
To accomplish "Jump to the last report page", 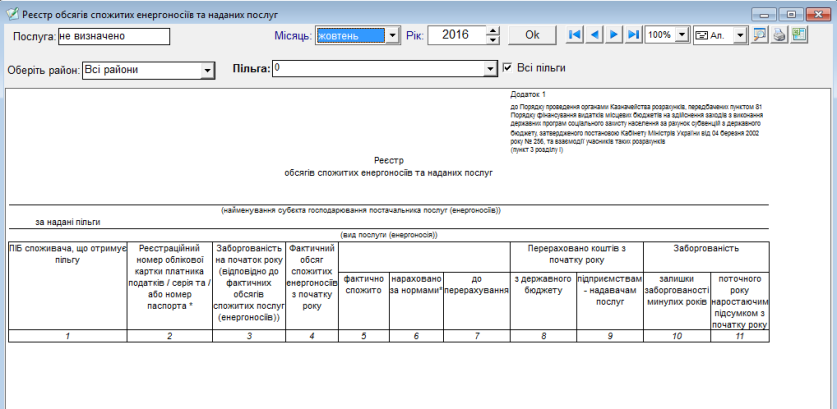I will click(634, 34).
